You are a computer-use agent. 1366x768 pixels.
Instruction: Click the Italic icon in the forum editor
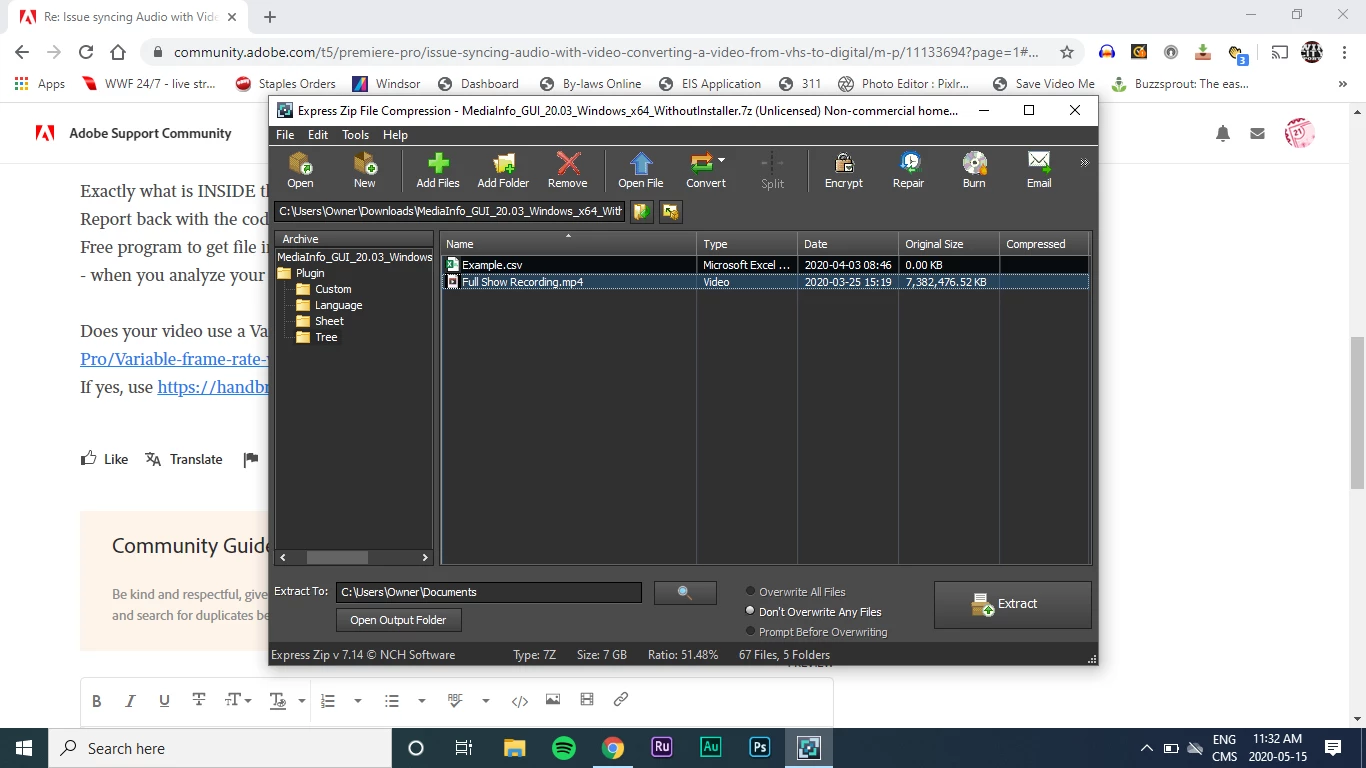click(130, 701)
